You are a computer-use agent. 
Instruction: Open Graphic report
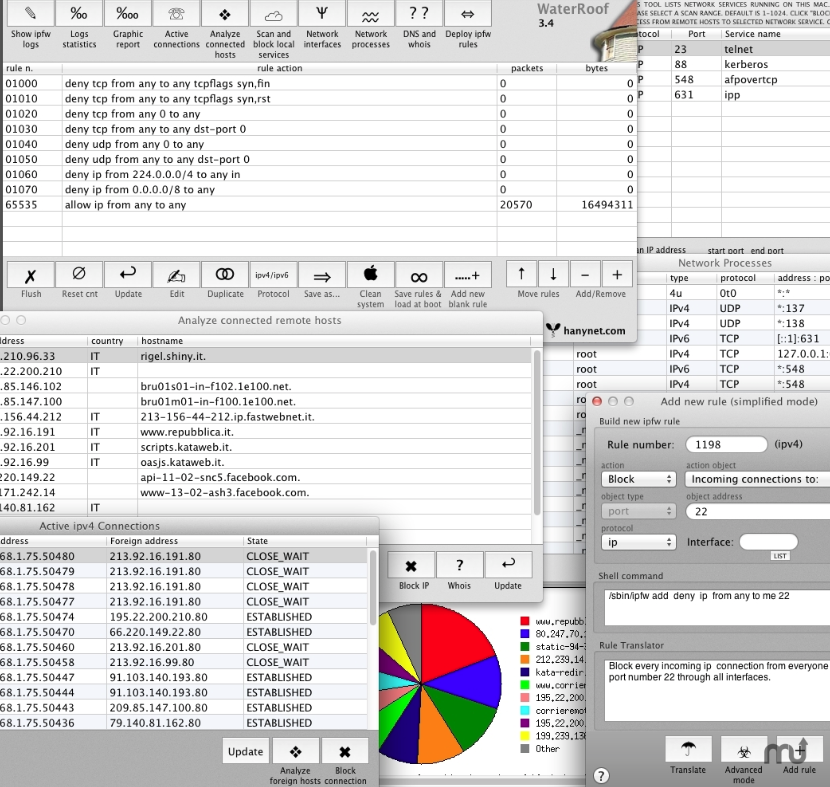(x=128, y=13)
